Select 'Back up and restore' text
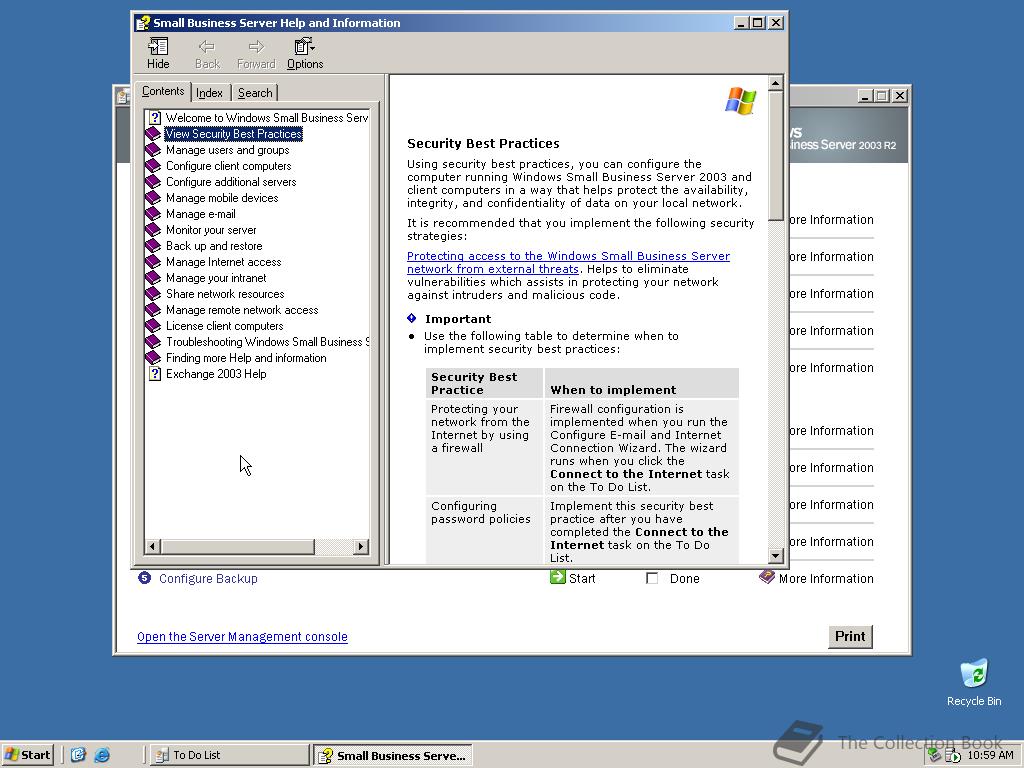1024x768 pixels. 214,246
